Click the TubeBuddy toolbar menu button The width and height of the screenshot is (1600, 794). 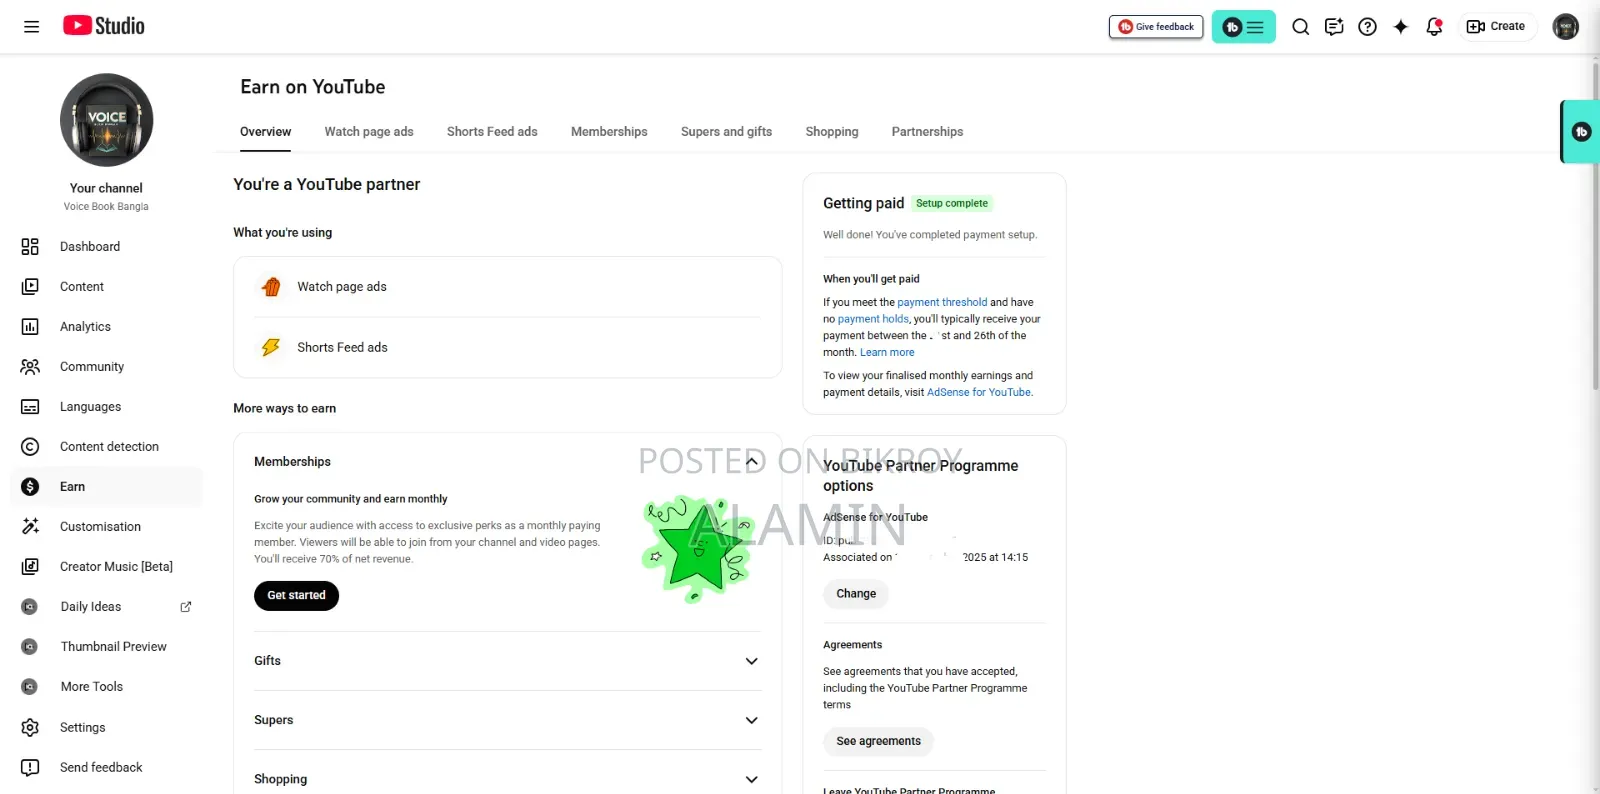click(1244, 27)
